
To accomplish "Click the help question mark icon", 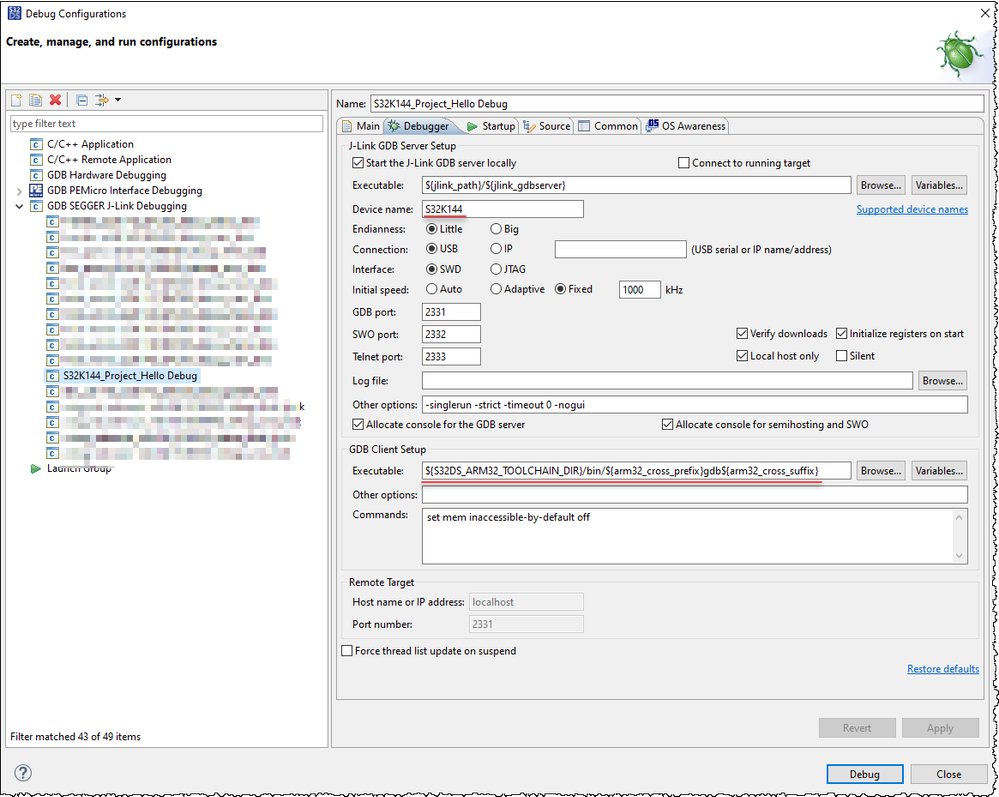I will 23,773.
